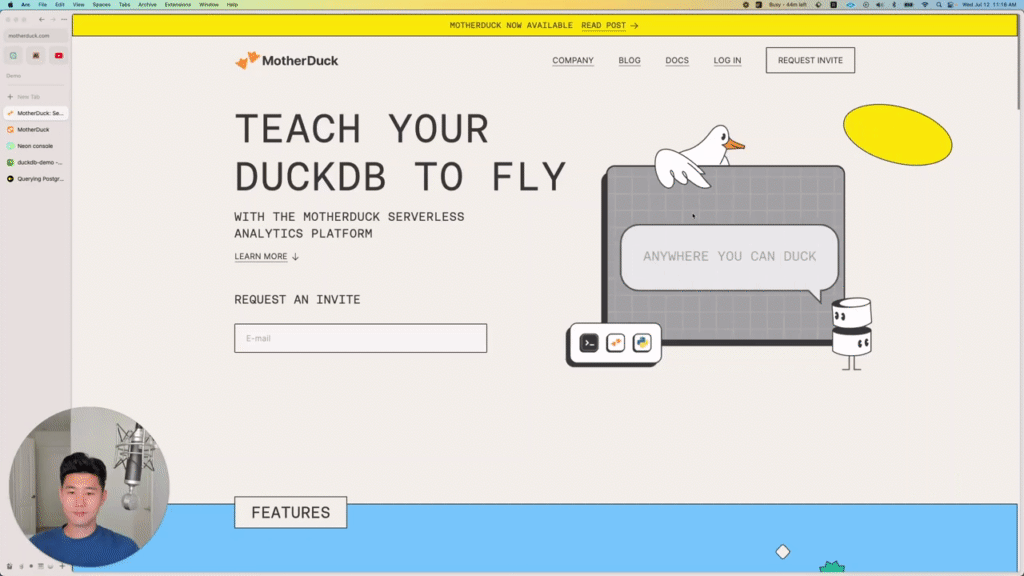Click the plus icon beside New Tab
Viewport: 1024px width, 576px height.
10,97
